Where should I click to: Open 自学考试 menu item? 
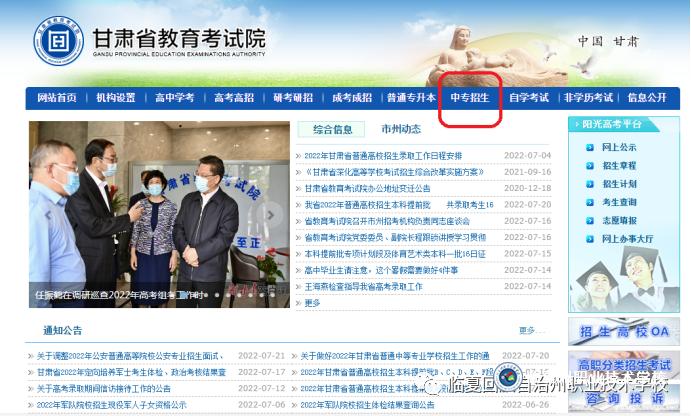(529, 97)
